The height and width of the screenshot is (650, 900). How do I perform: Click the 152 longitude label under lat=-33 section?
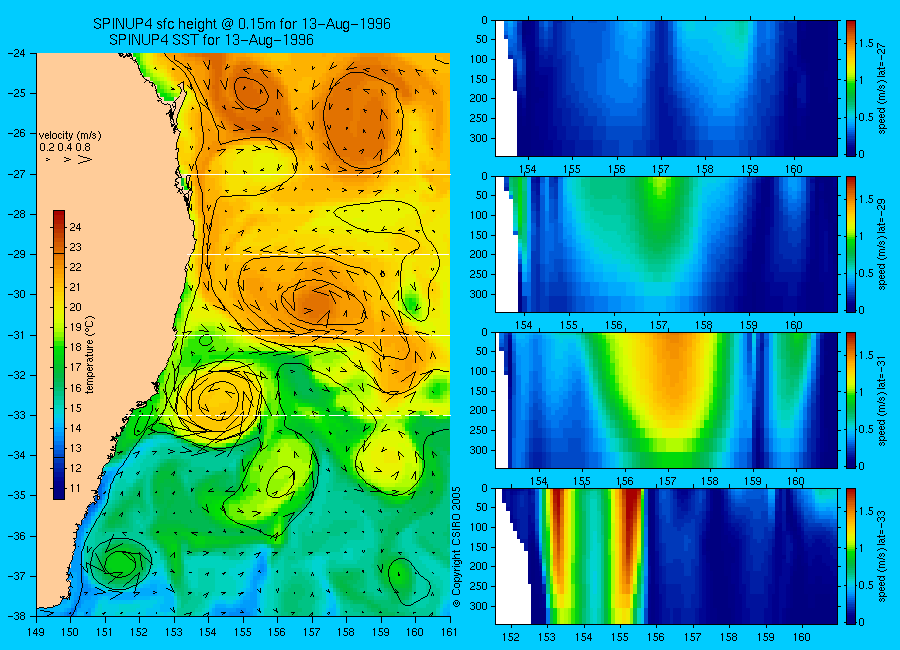click(510, 637)
